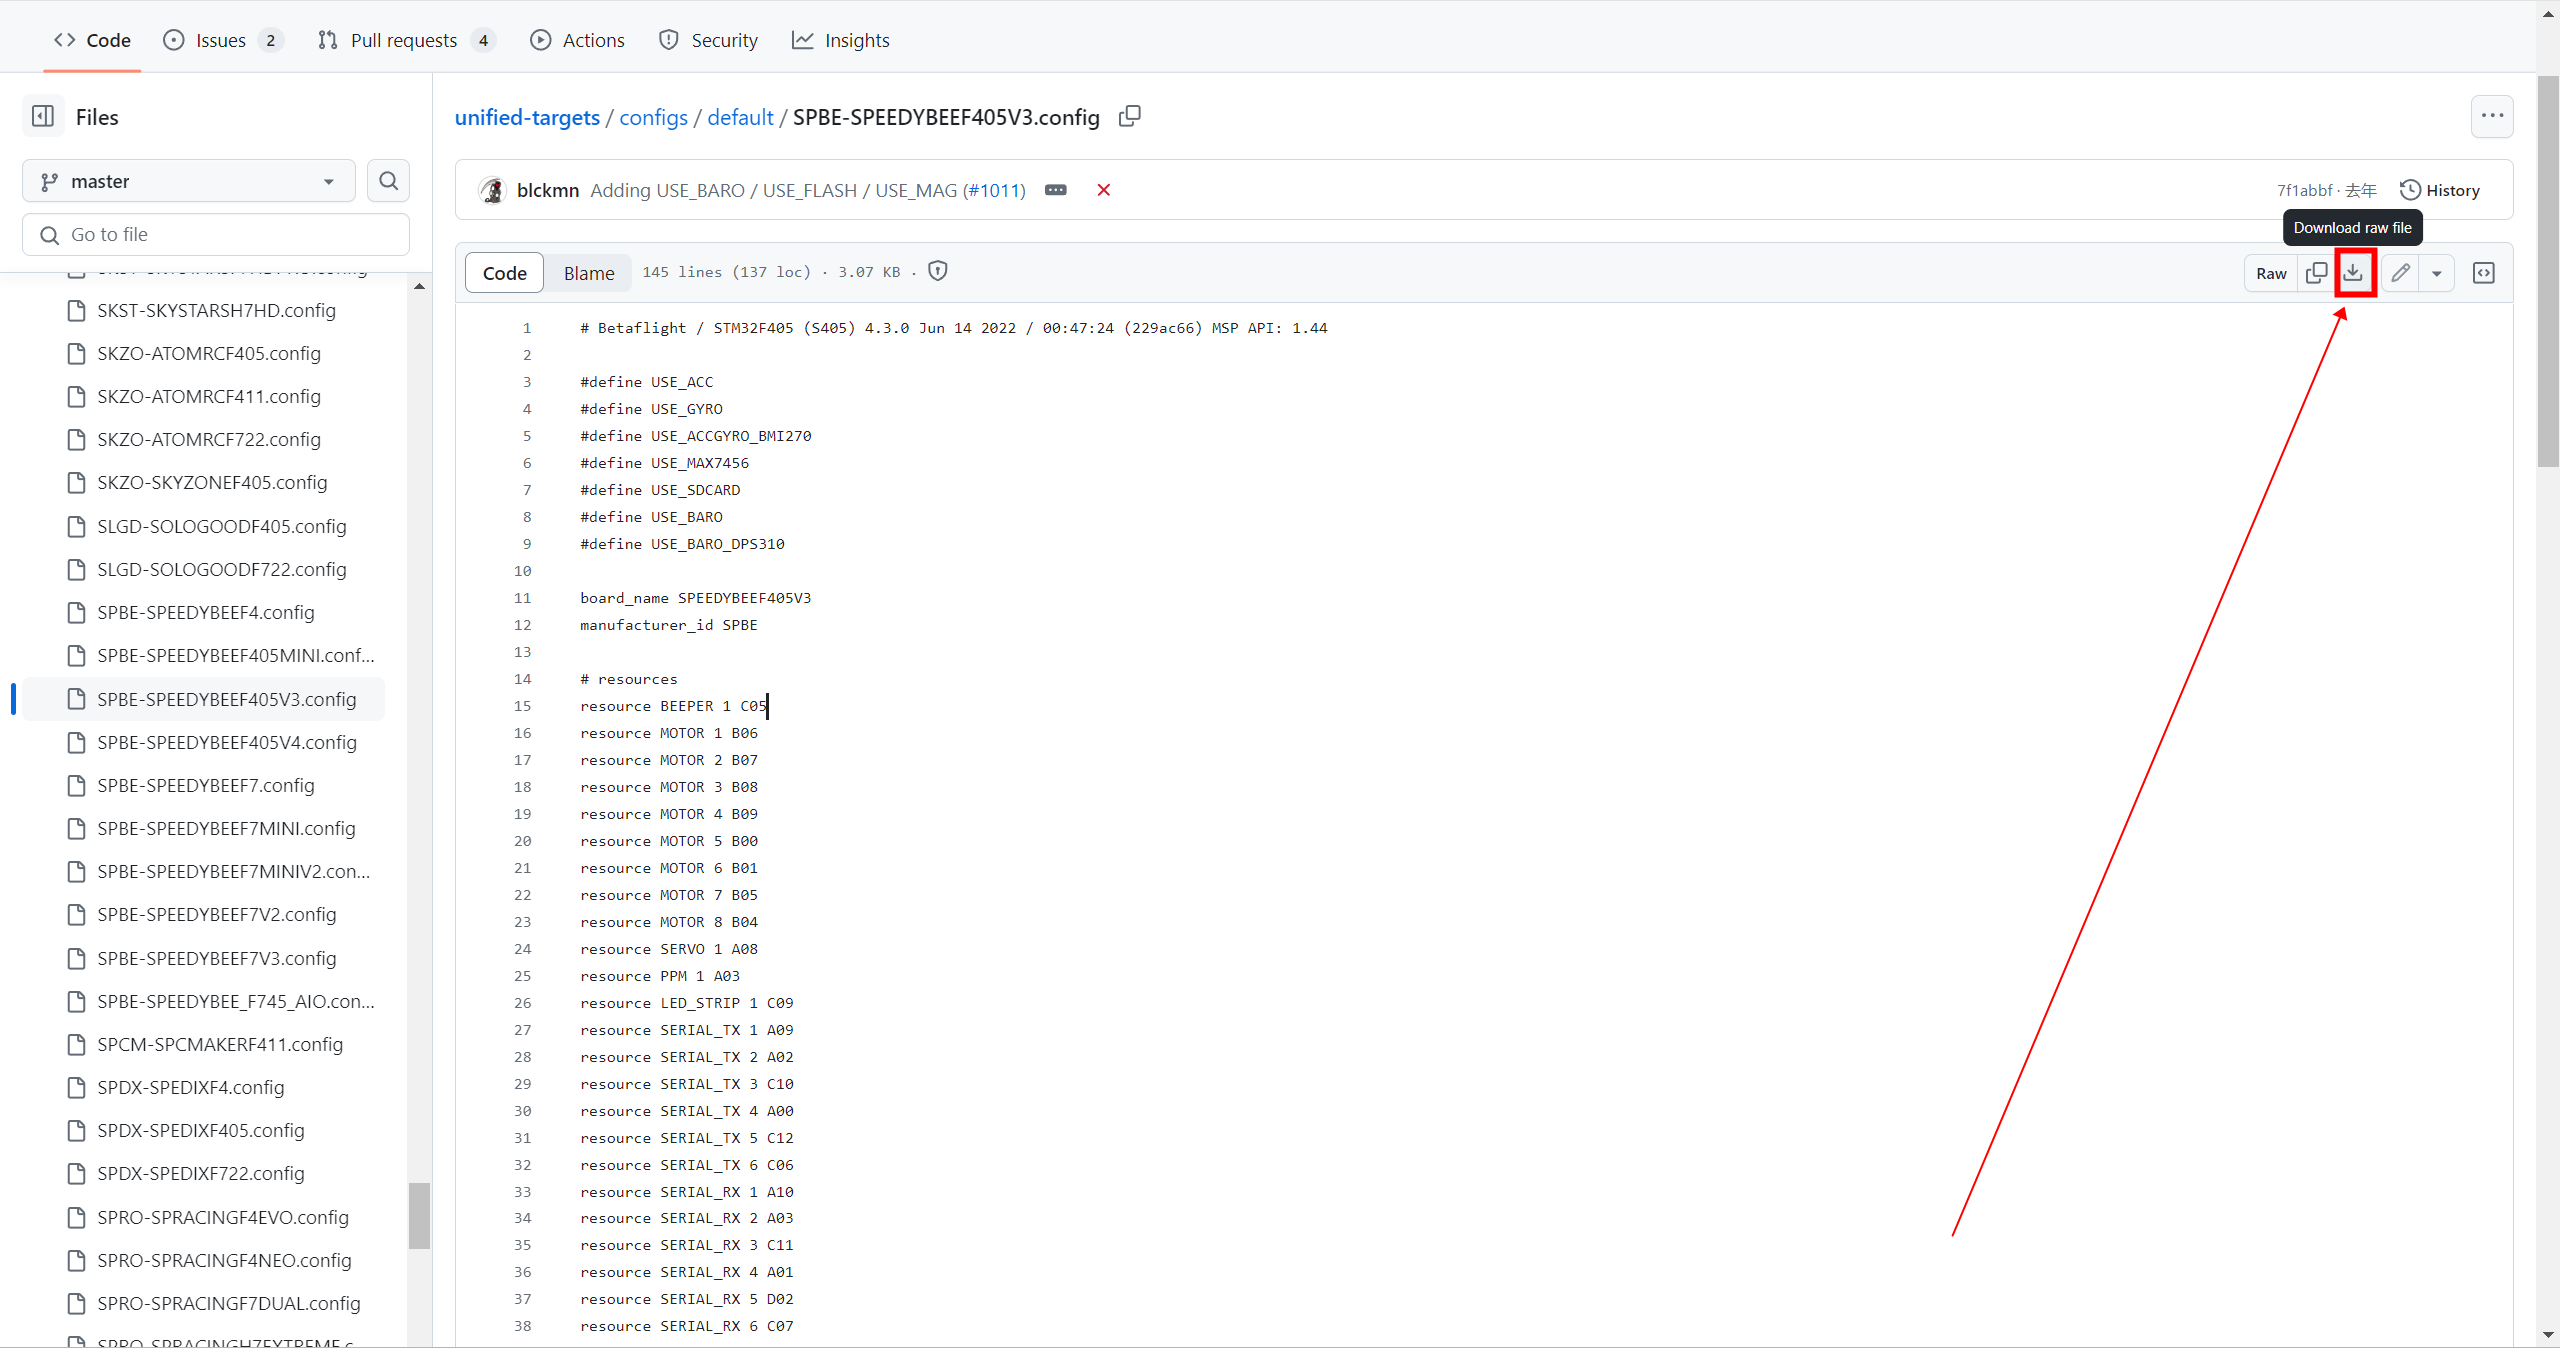
Task: Click the file tree scrollbar thumb
Action: coord(420,1216)
